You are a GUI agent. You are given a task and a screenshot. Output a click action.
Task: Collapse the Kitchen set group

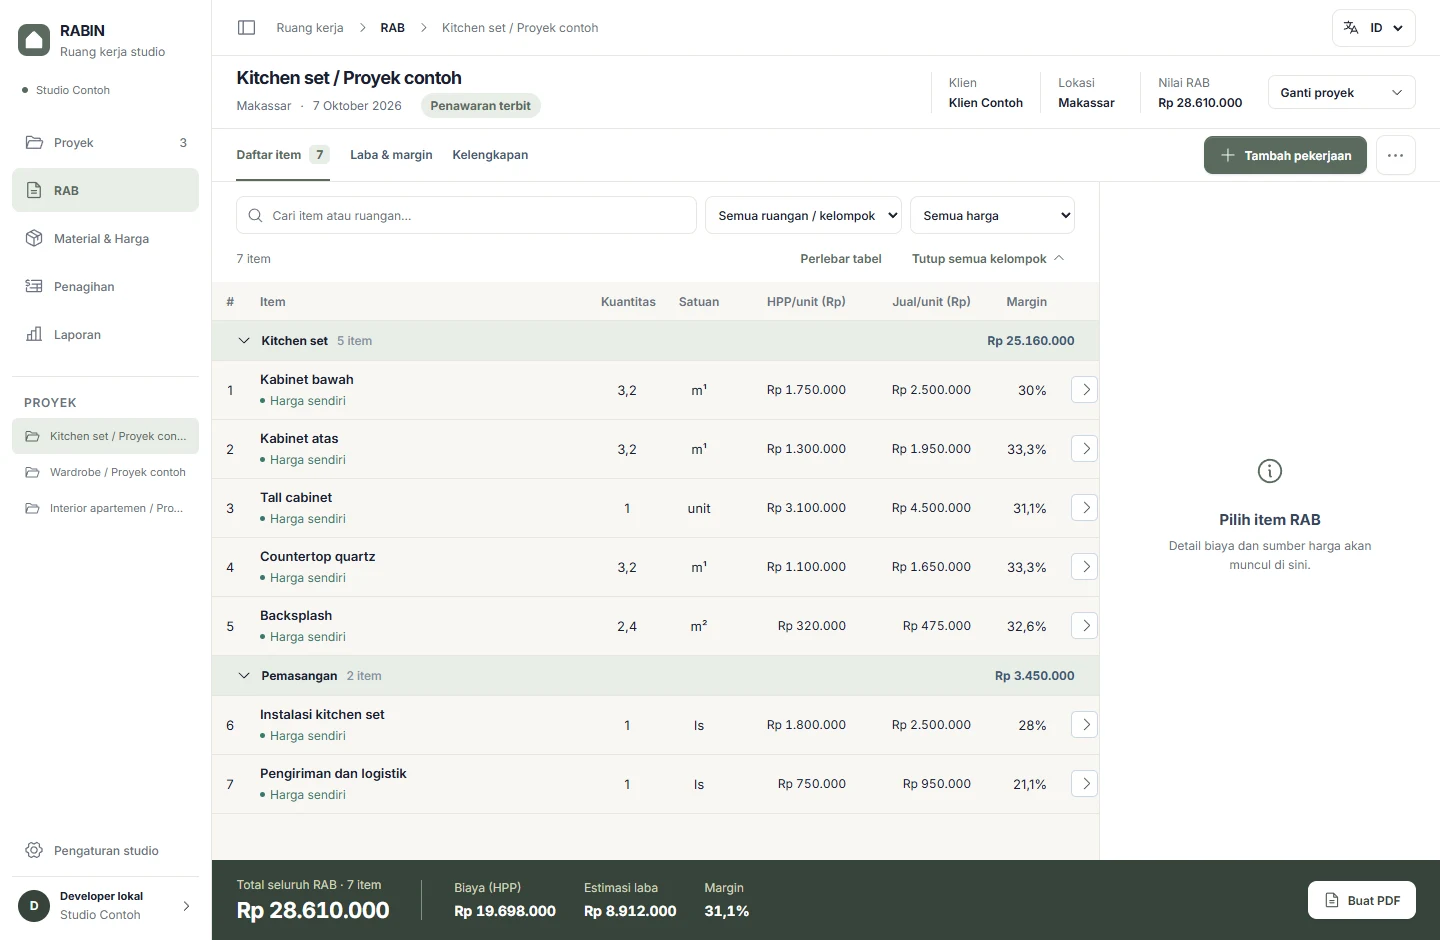click(x=244, y=341)
